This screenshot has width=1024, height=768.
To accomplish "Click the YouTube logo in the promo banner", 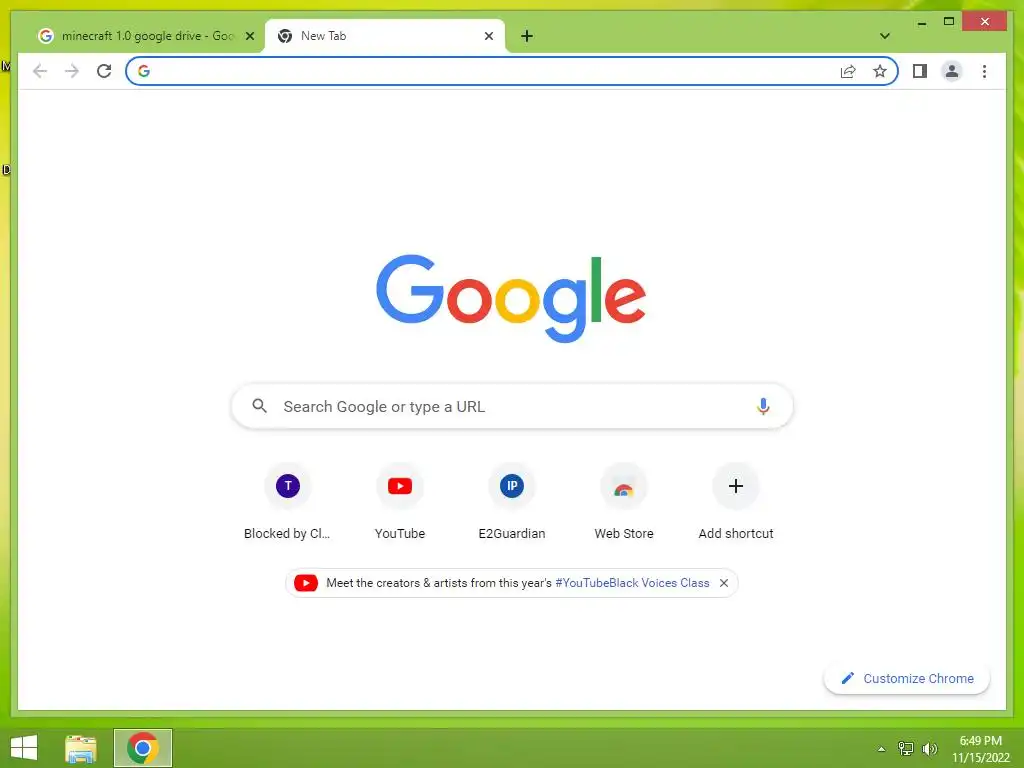I will click(306, 583).
